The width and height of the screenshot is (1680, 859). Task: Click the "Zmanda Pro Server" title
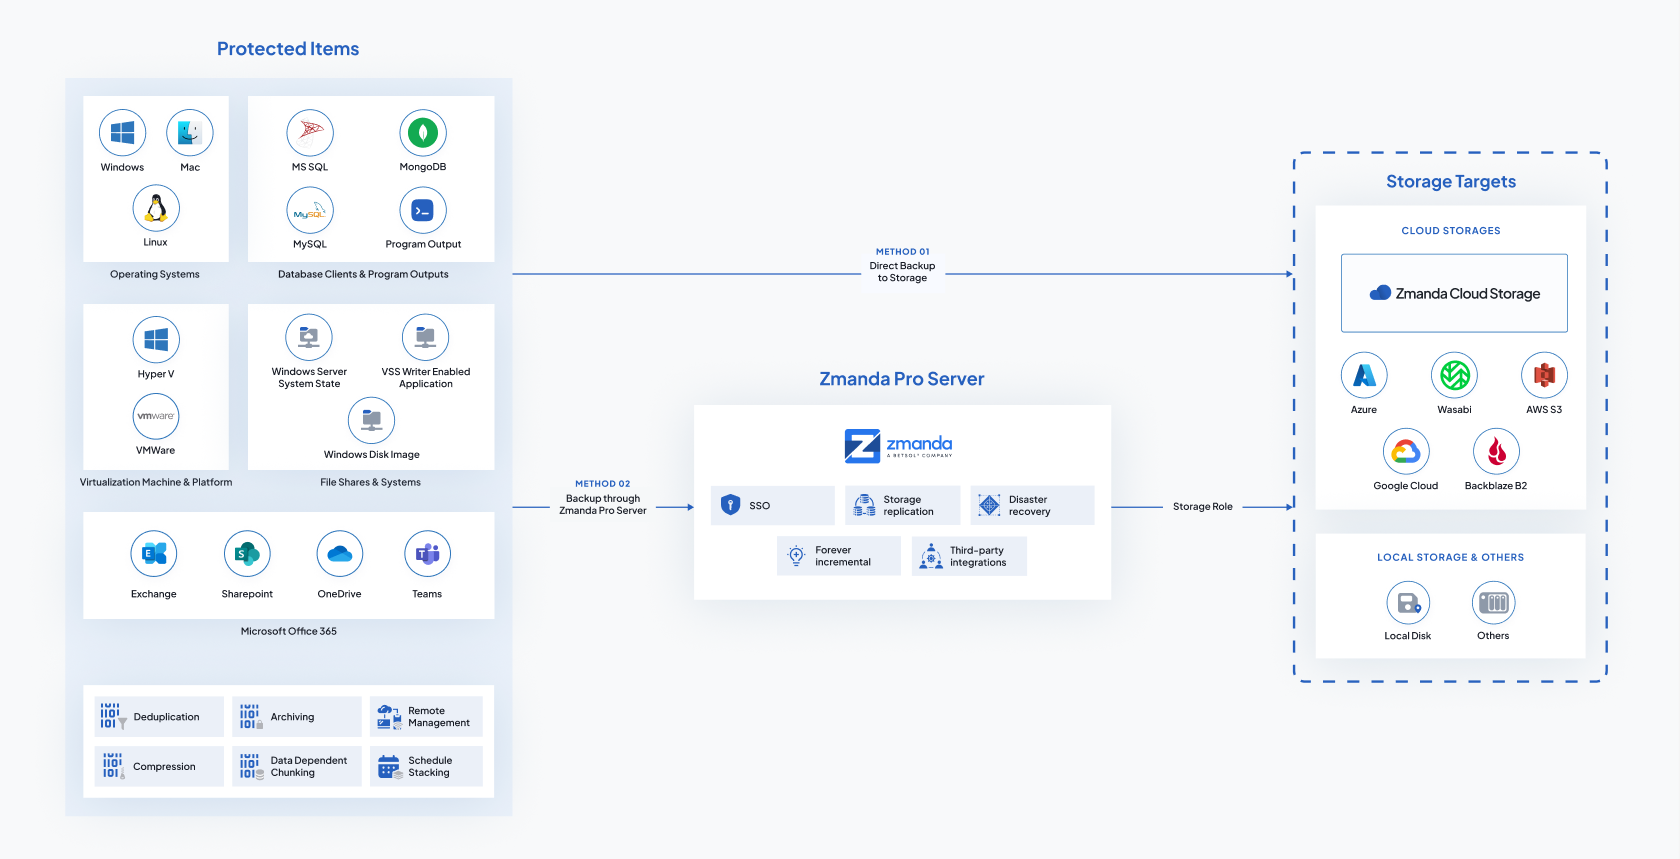point(902,379)
